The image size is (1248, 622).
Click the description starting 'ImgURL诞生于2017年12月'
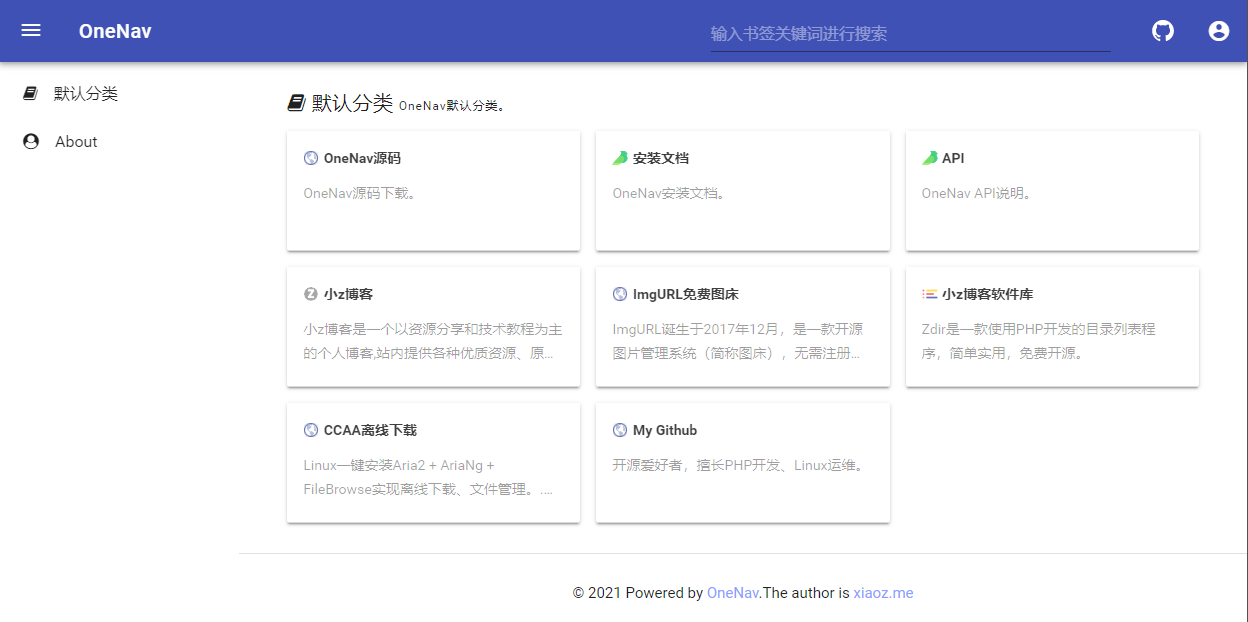pos(738,341)
